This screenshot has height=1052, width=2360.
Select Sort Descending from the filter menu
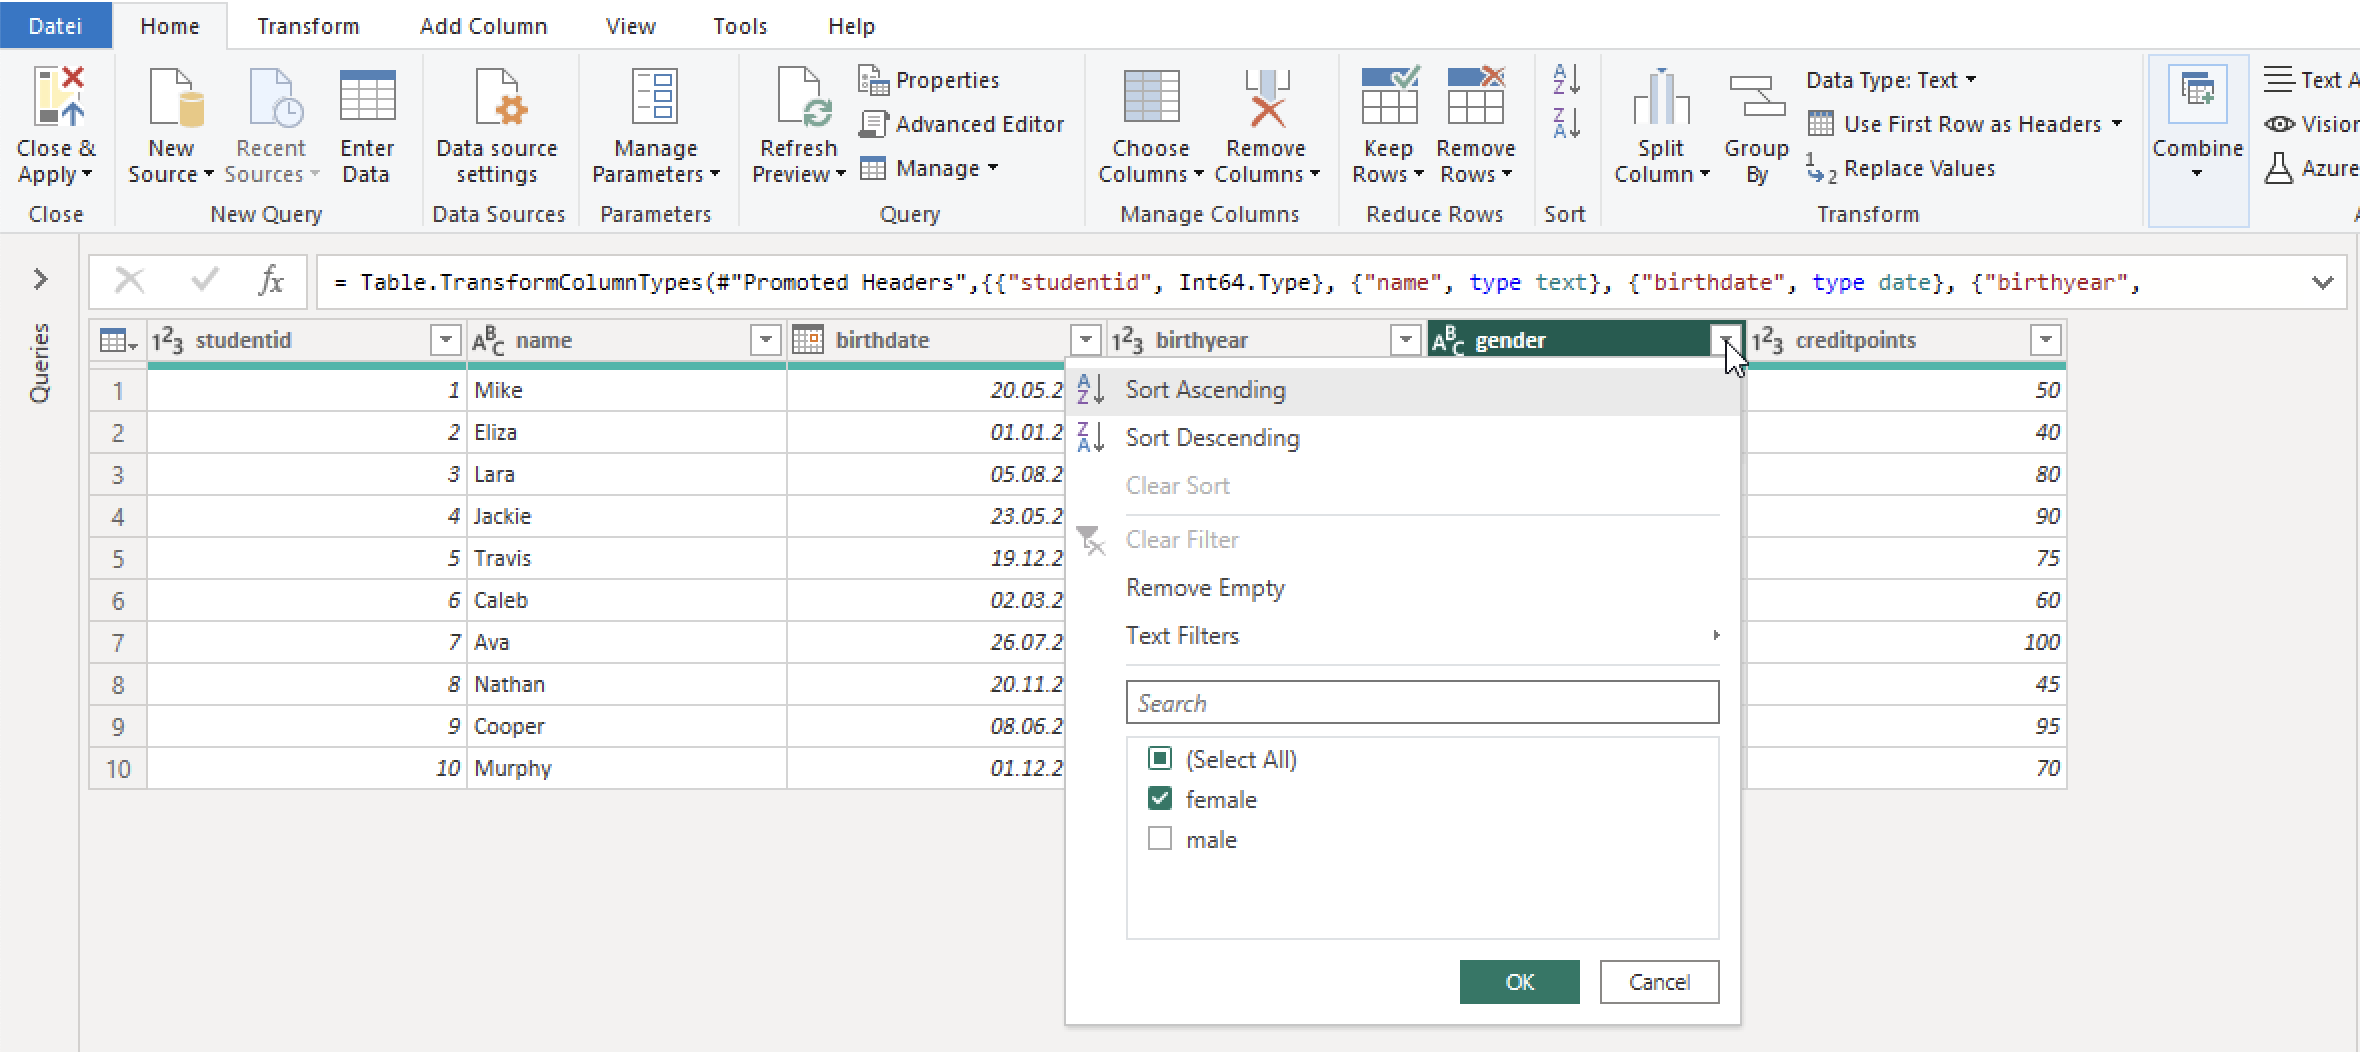(x=1212, y=437)
